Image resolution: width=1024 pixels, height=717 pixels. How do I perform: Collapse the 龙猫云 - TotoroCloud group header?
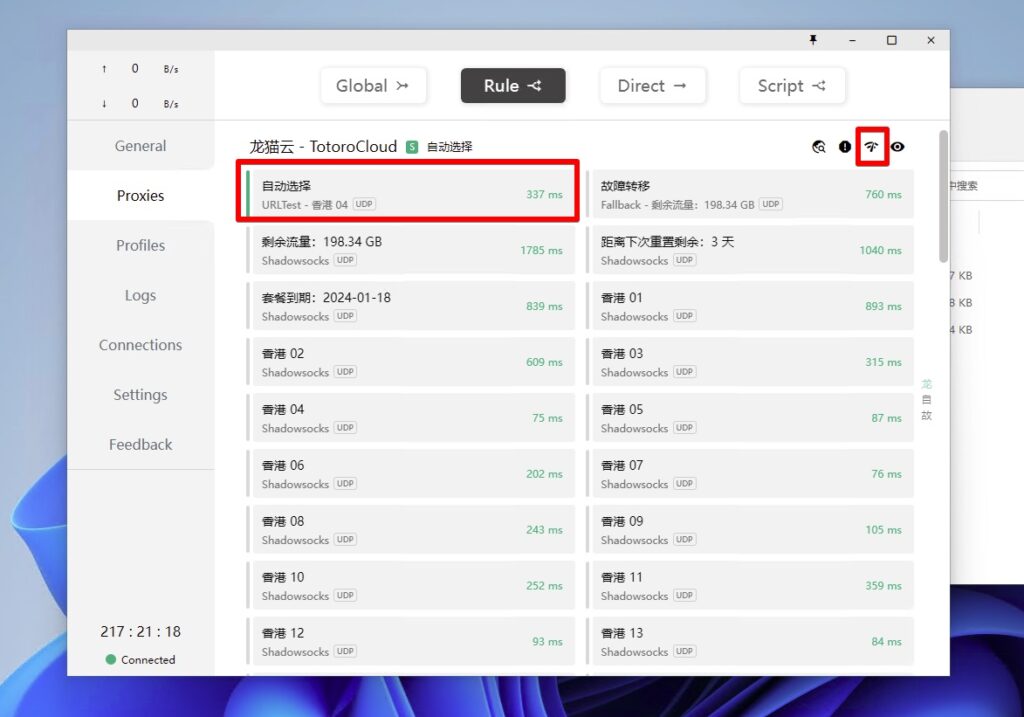323,146
